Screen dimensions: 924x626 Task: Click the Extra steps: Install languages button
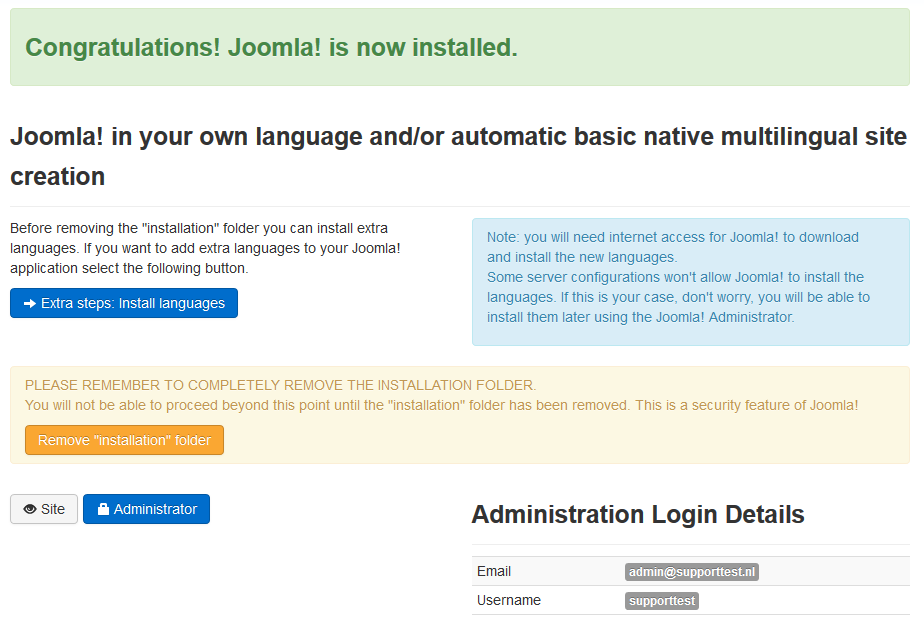[124, 303]
